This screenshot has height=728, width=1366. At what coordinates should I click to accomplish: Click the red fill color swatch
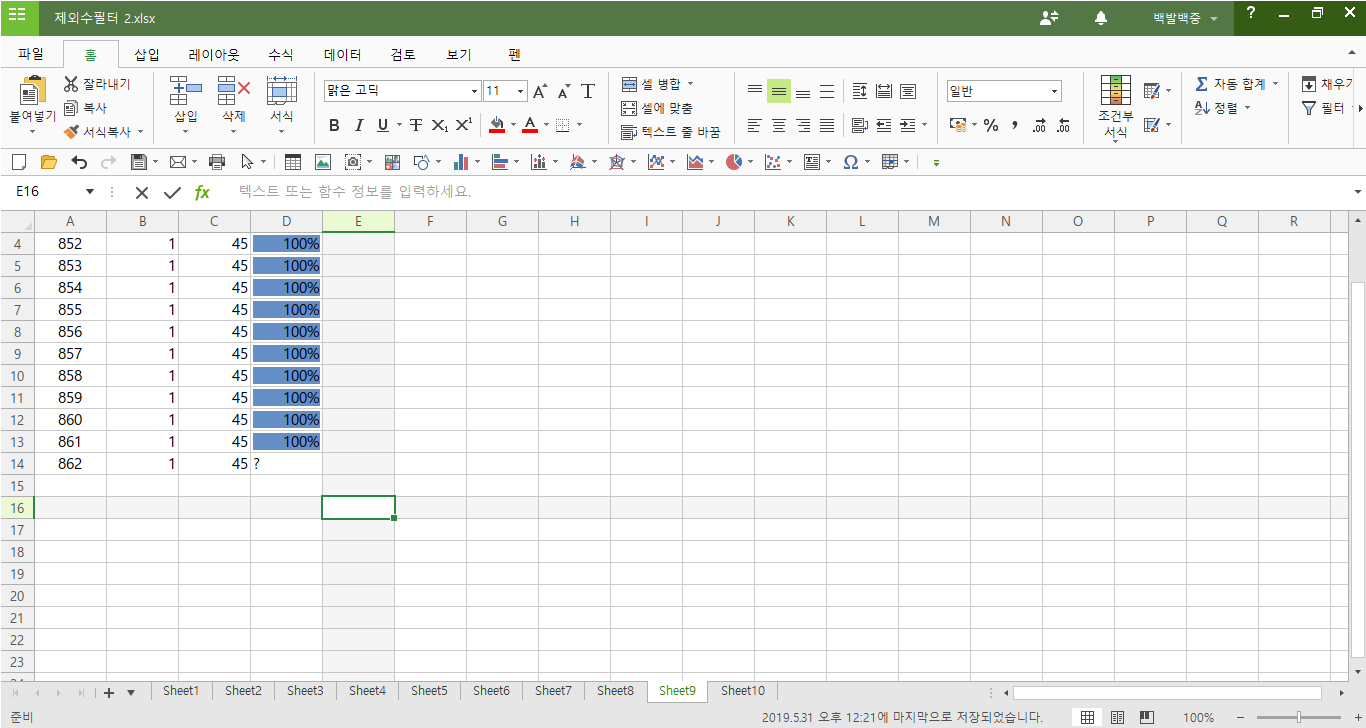point(497,125)
